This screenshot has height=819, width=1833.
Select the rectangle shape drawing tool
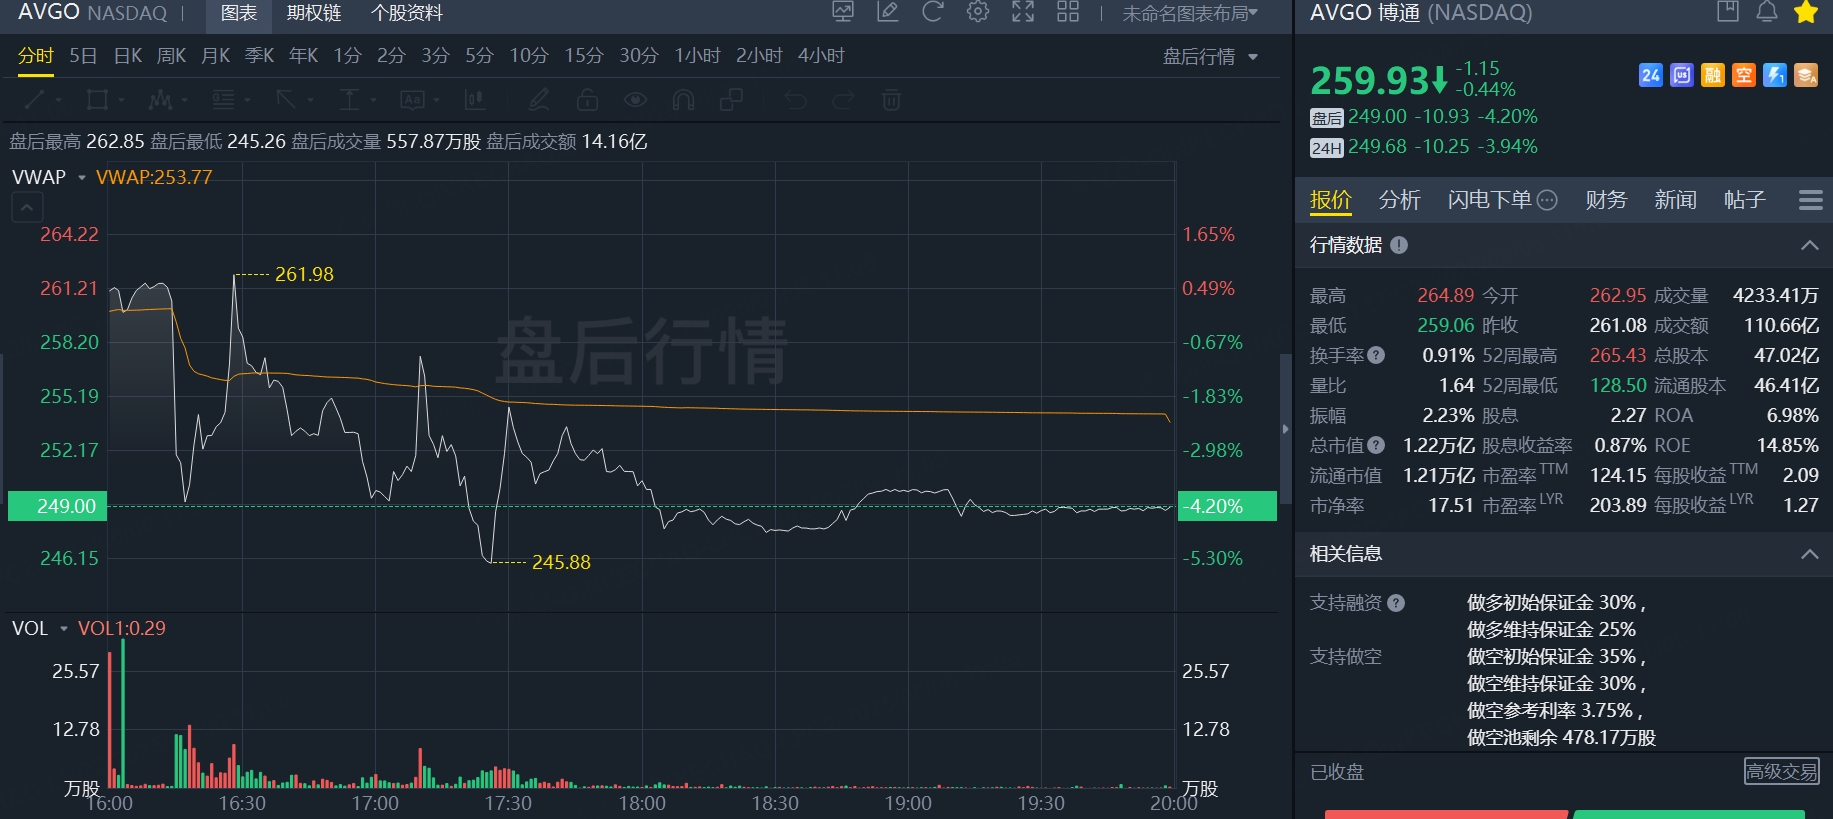pyautogui.click(x=97, y=99)
